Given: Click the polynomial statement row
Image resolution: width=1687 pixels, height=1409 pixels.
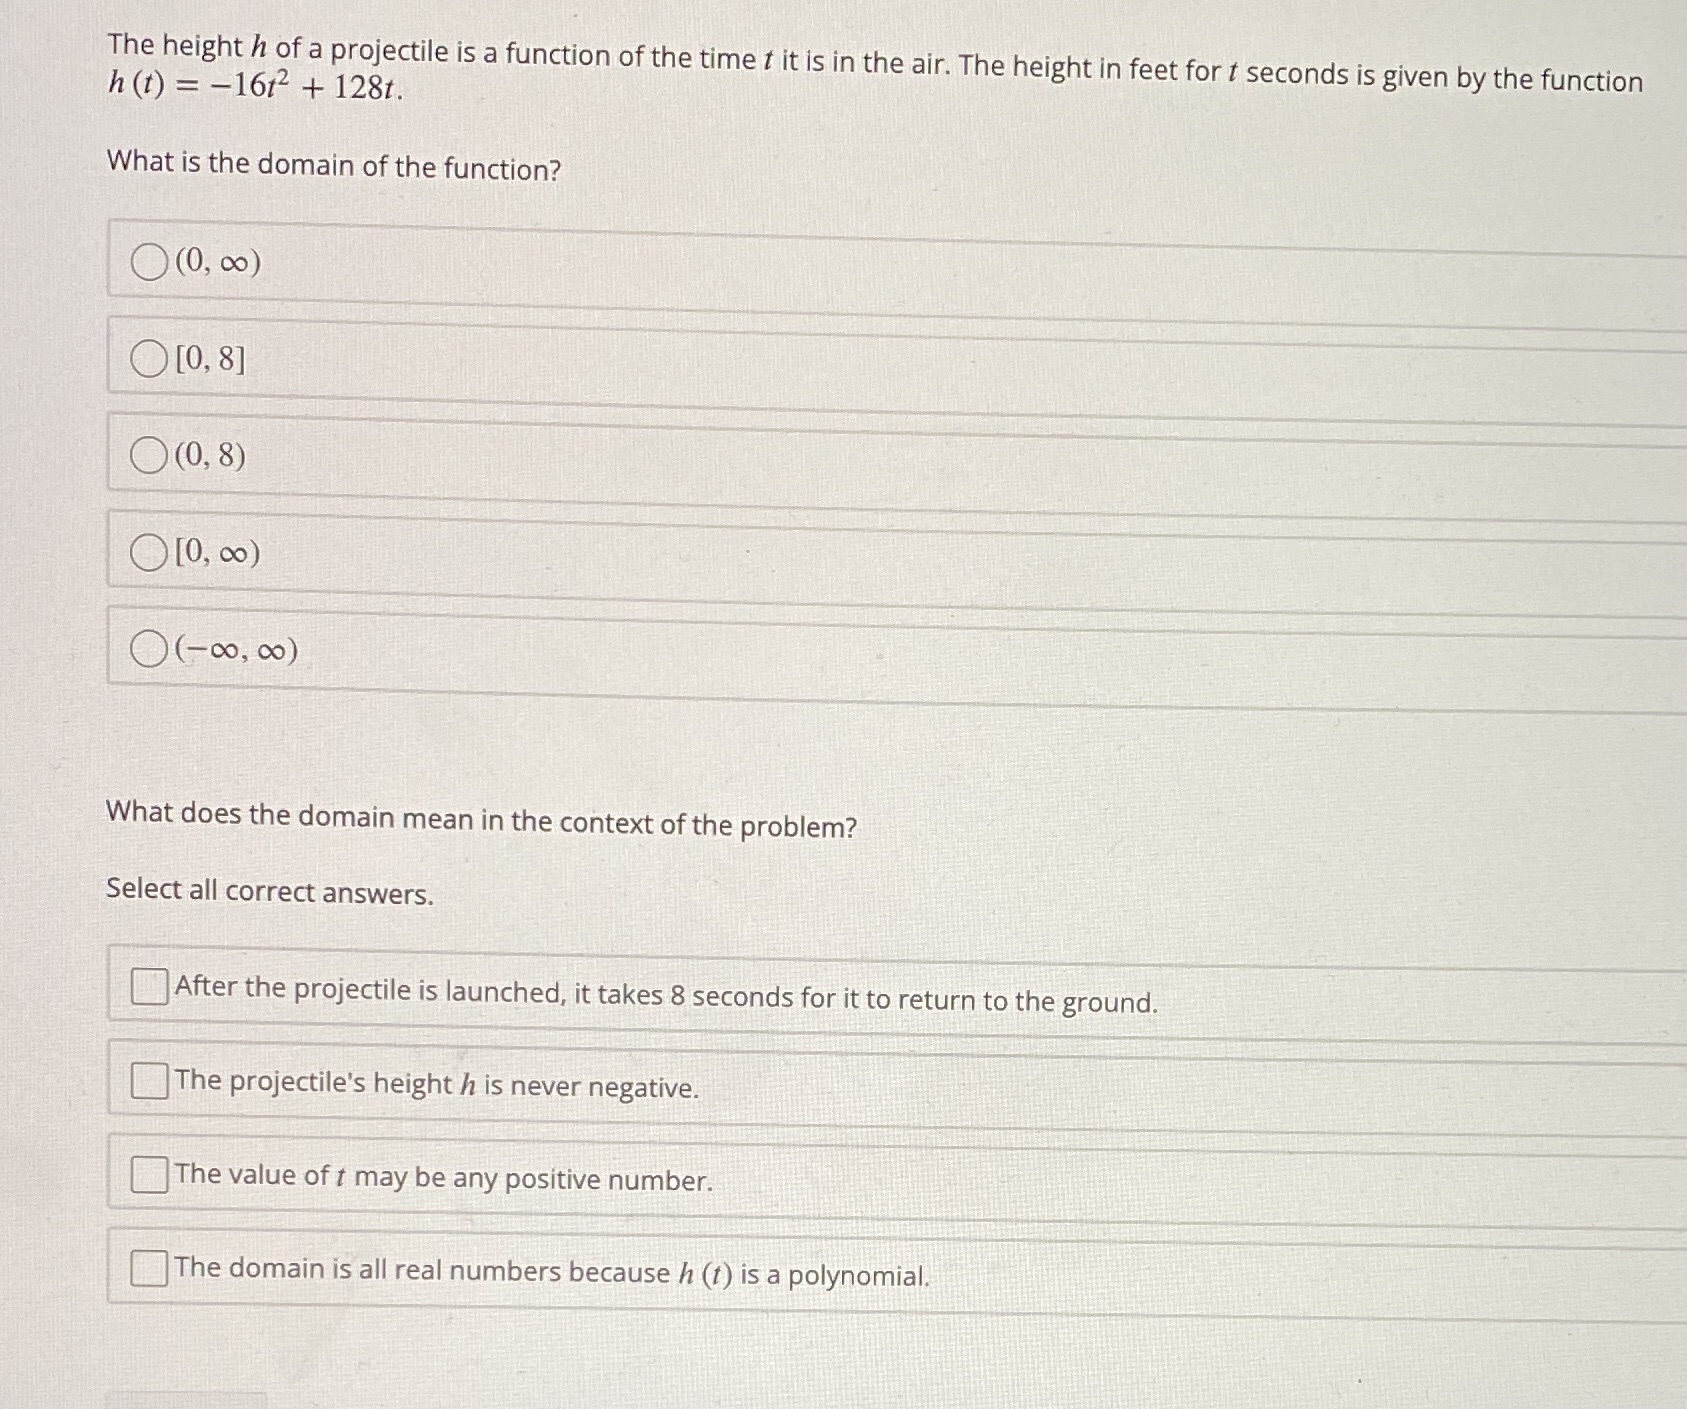Looking at the screenshot, I should point(550,1272).
